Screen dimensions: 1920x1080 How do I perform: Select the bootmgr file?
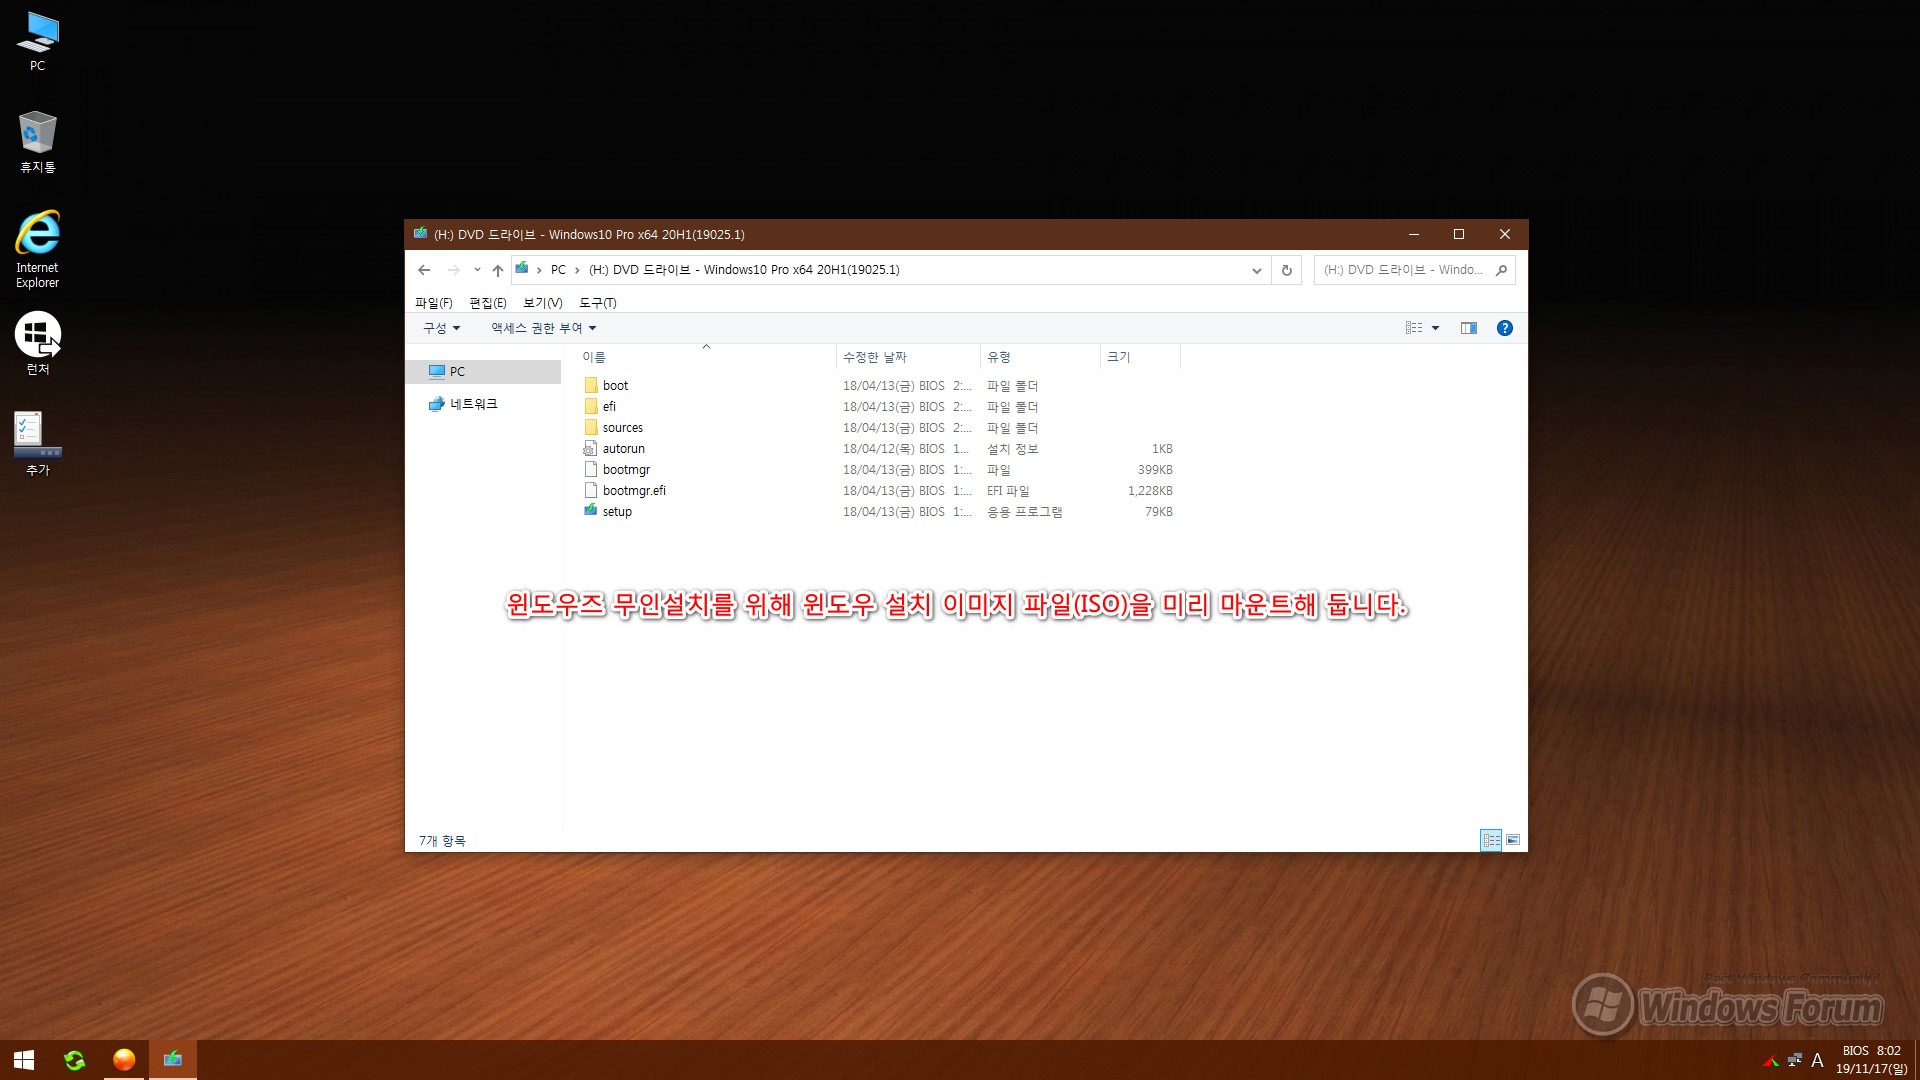[626, 470]
